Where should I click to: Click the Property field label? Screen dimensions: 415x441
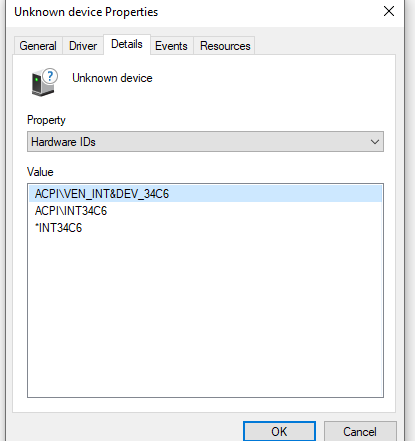(x=46, y=120)
